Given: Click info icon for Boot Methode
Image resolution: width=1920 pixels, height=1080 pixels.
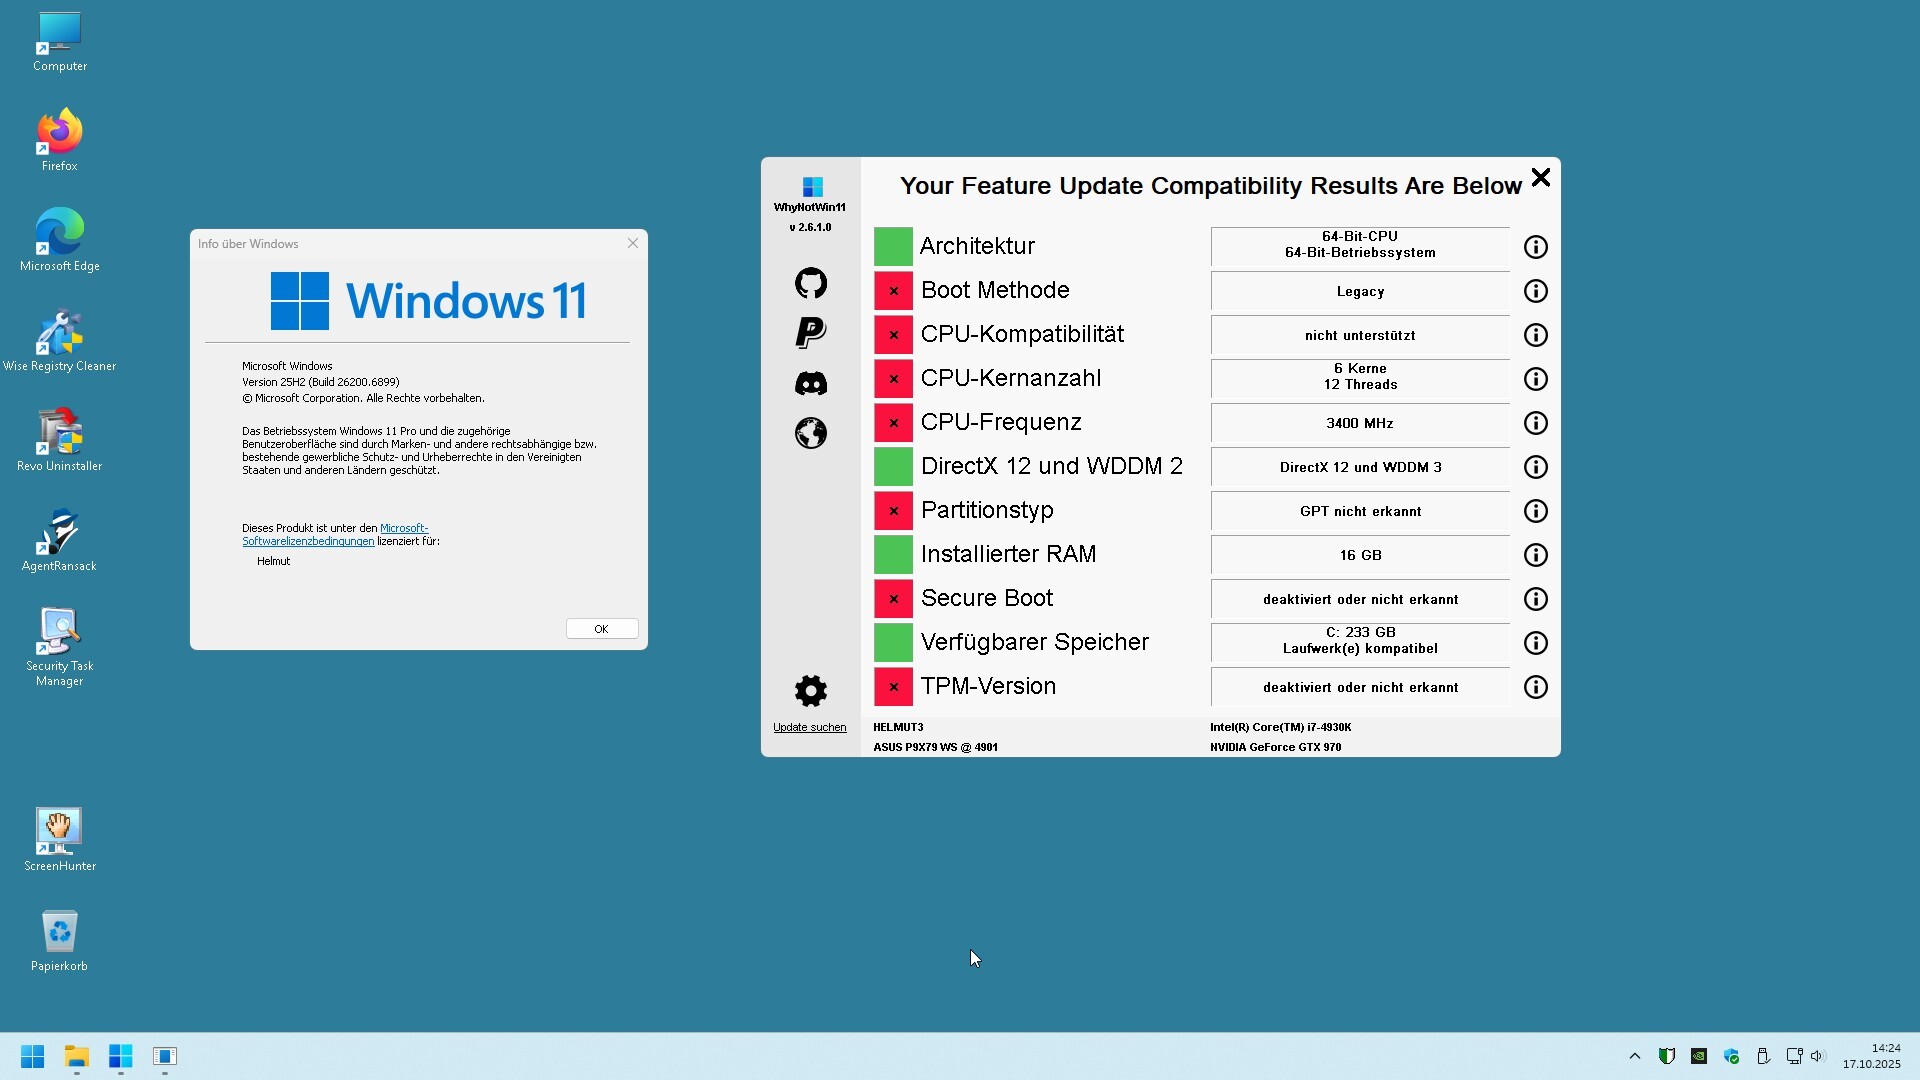Looking at the screenshot, I should pyautogui.click(x=1535, y=291).
